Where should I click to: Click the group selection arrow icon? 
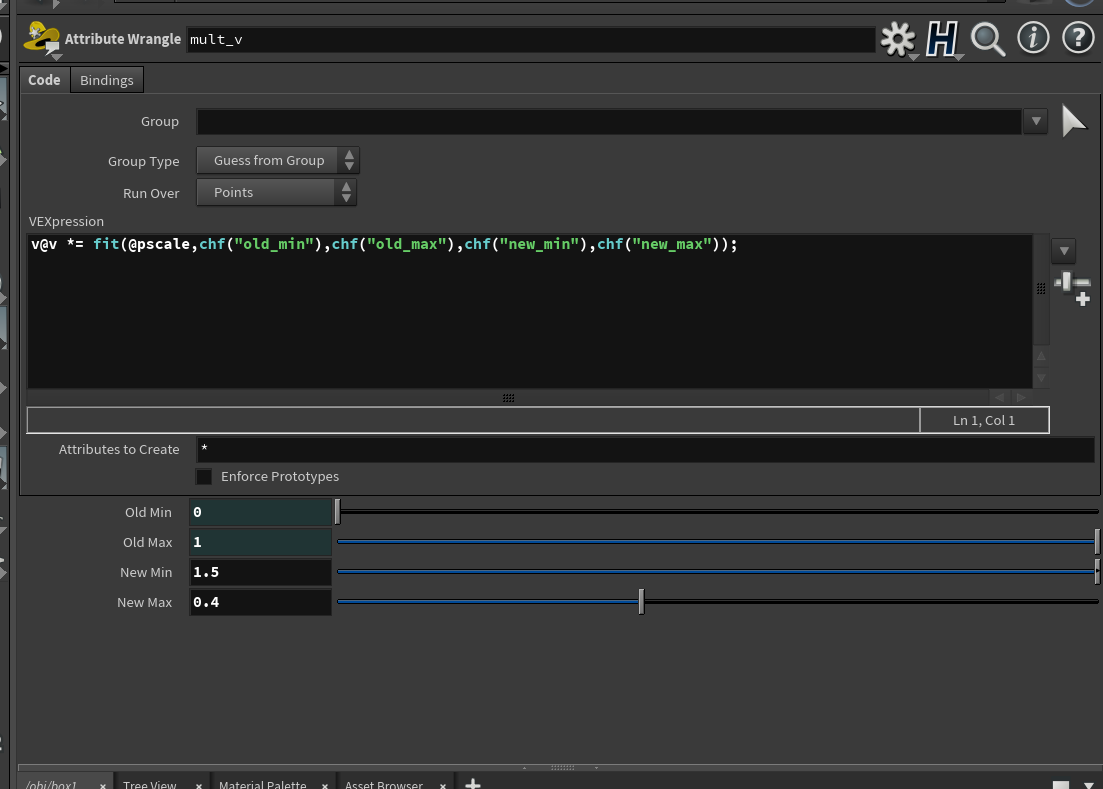pyautogui.click(x=1073, y=122)
